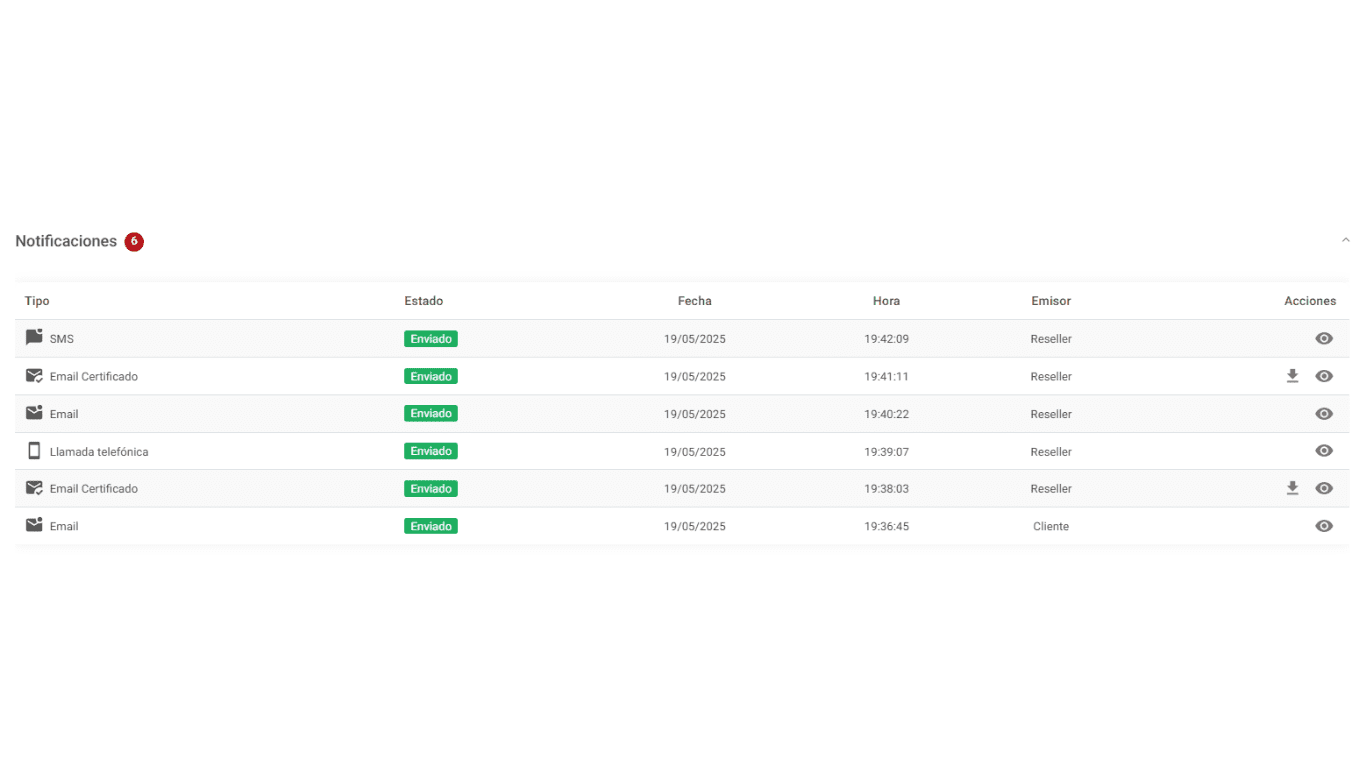The image size is (1366, 768).
Task: View details of Email Certificado sent 19:41:11
Action: pos(1324,376)
